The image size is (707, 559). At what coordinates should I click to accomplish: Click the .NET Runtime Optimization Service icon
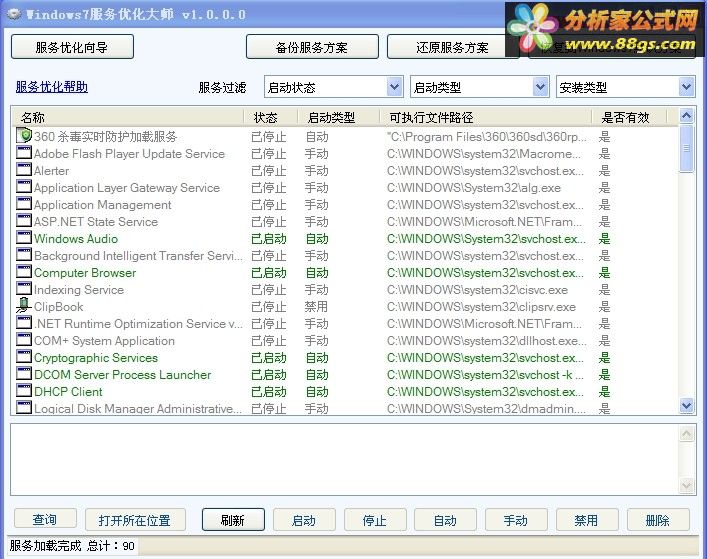(x=24, y=322)
